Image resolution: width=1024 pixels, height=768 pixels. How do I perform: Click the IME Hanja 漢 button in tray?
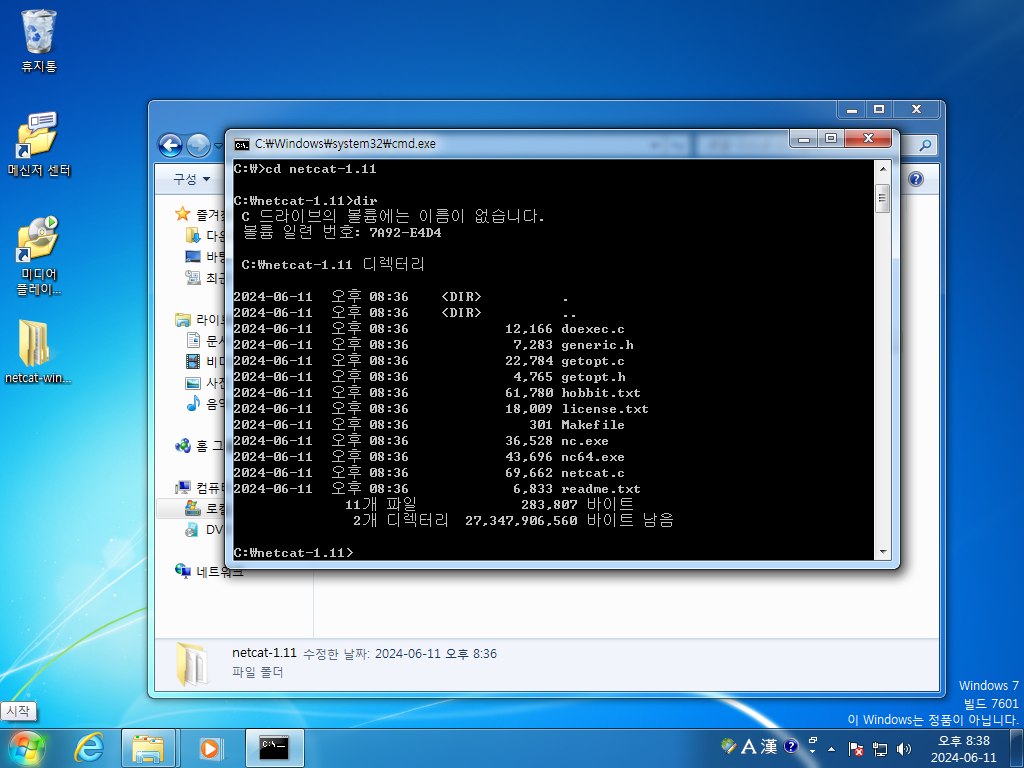769,746
